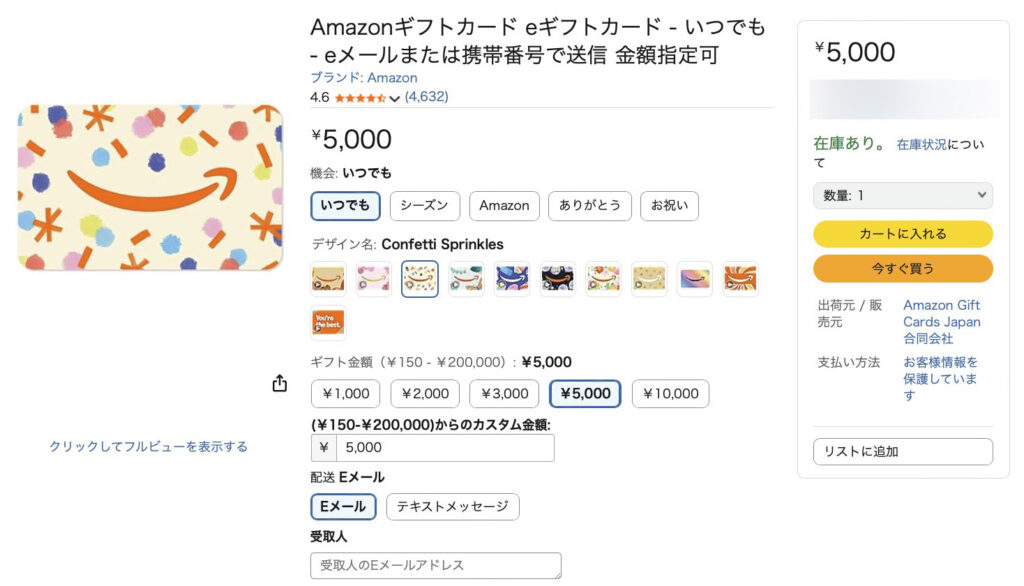Select the ¥3,000 gift amount
The image size is (1024, 586).
click(505, 394)
